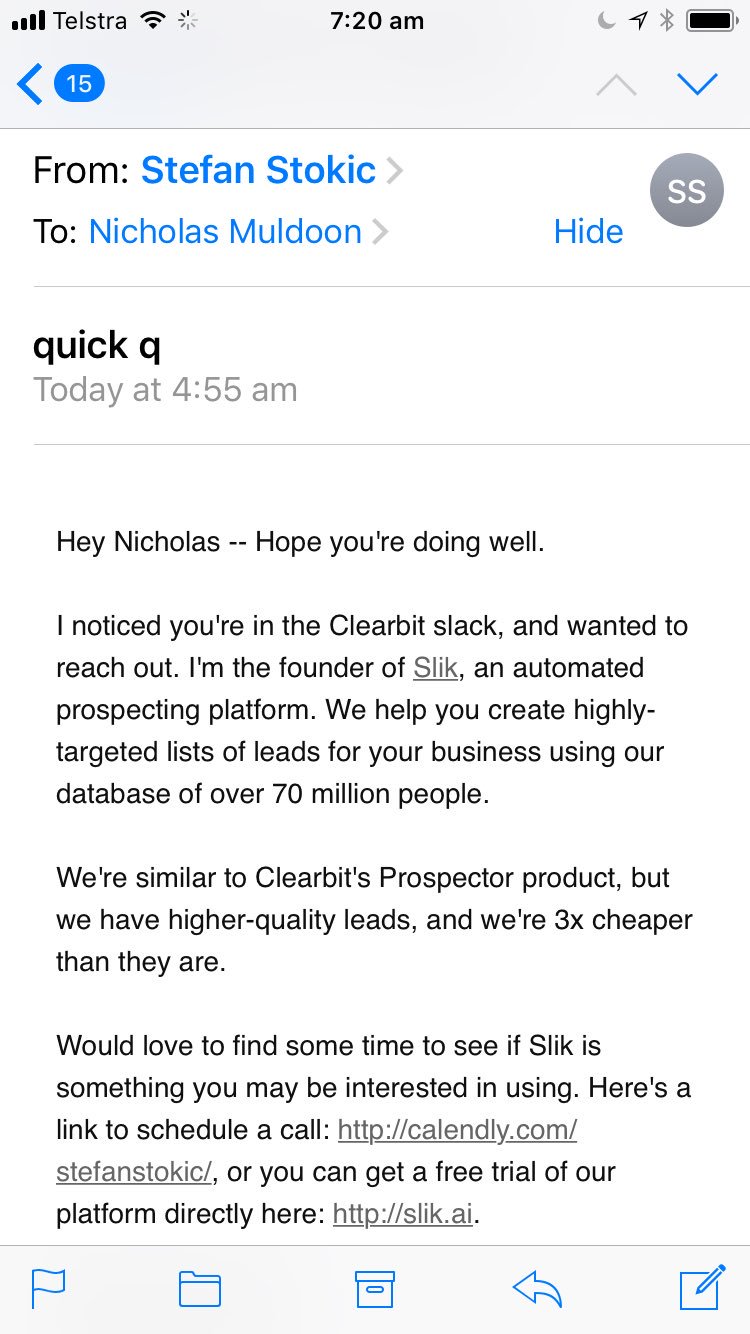
Task: Move message using the folder icon
Action: [x=200, y=1288]
